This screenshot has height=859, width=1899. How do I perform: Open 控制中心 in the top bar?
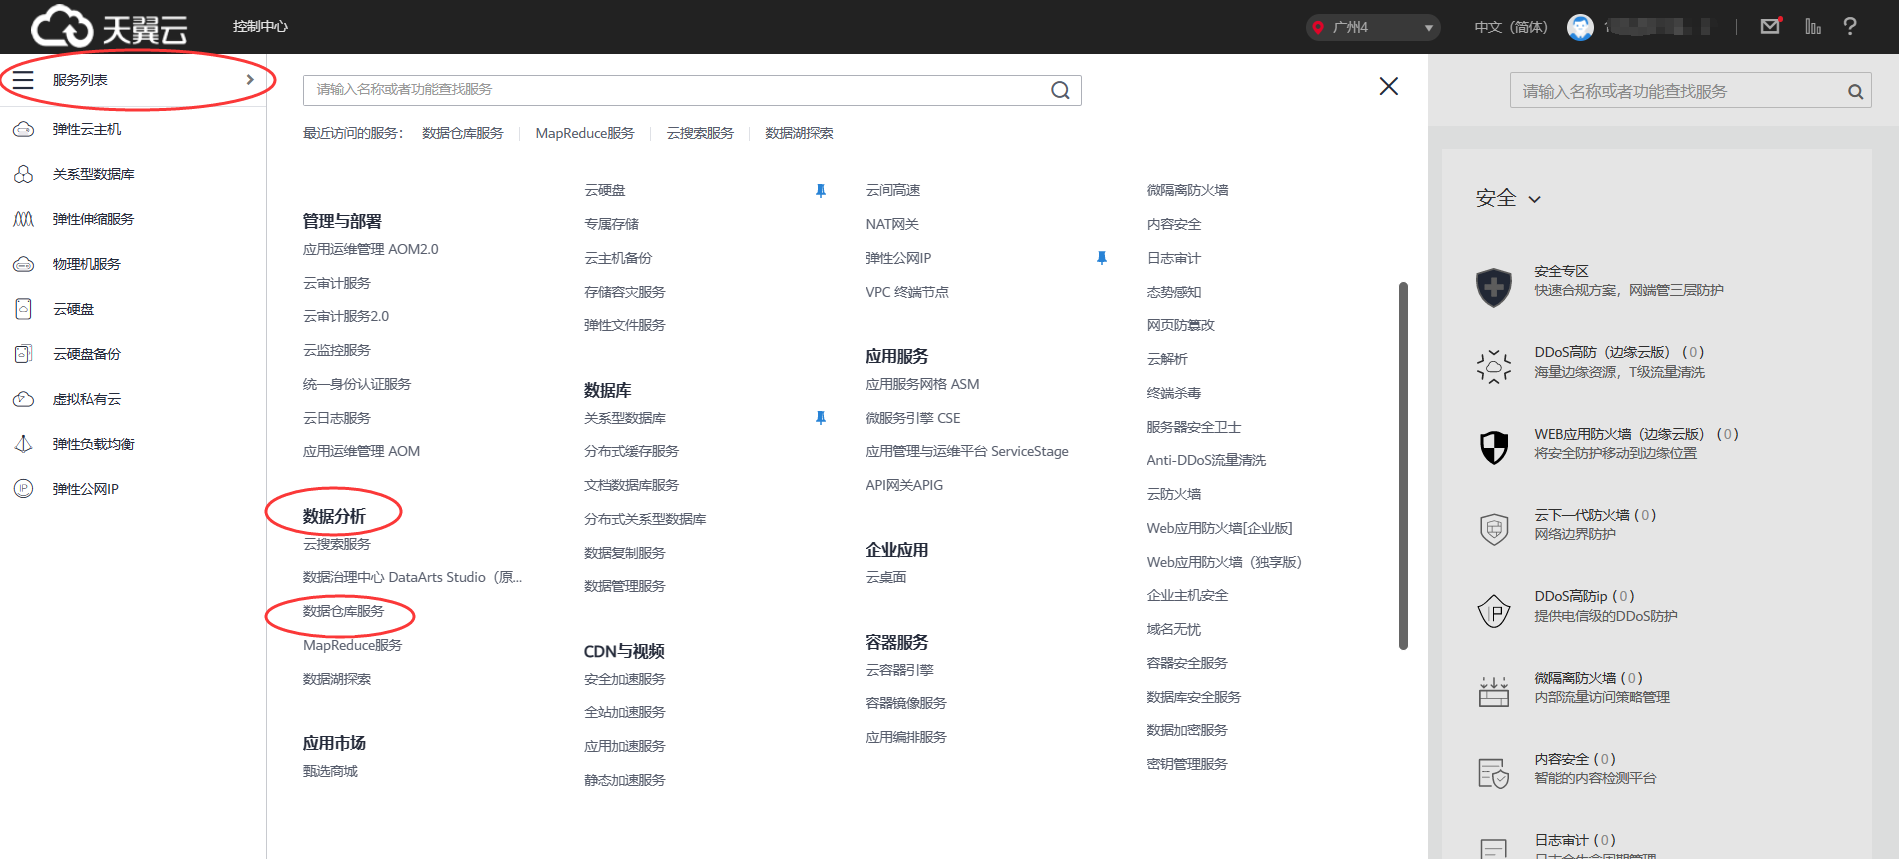[260, 26]
